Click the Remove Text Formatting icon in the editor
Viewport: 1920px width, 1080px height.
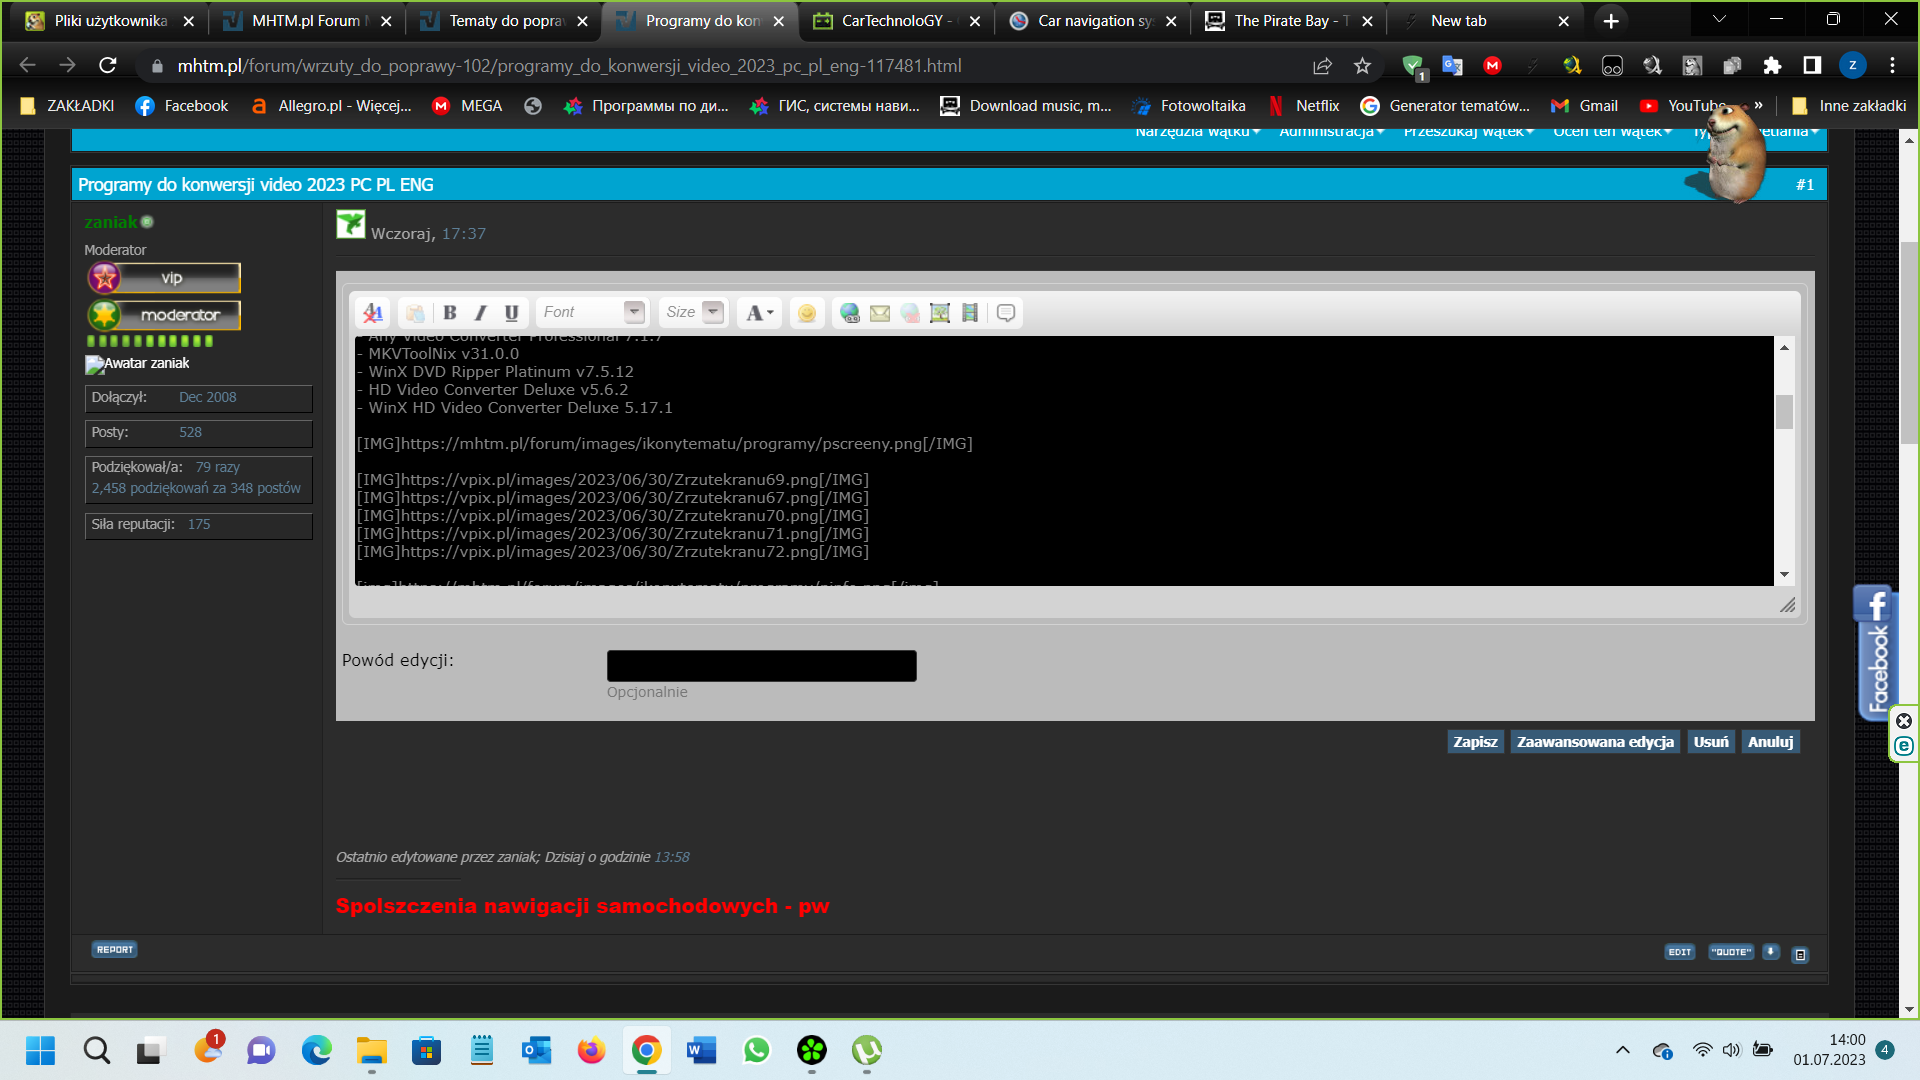click(373, 313)
